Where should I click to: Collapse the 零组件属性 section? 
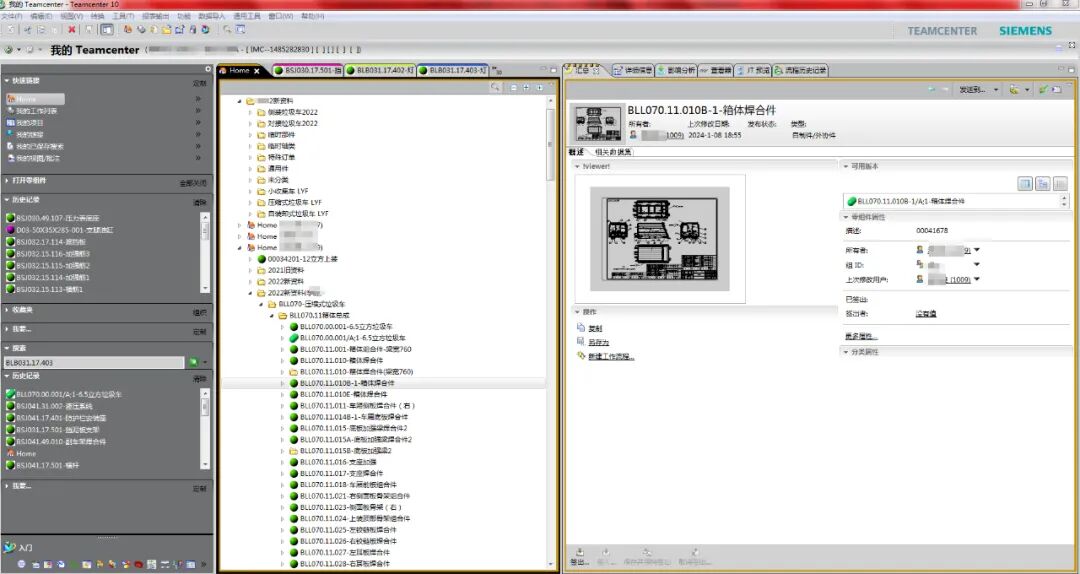(x=846, y=218)
